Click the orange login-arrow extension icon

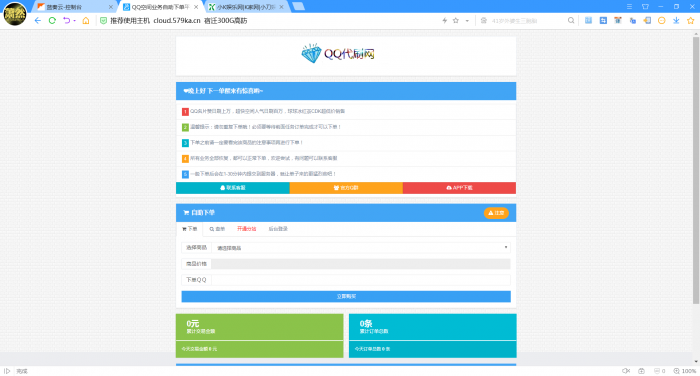(x=647, y=21)
